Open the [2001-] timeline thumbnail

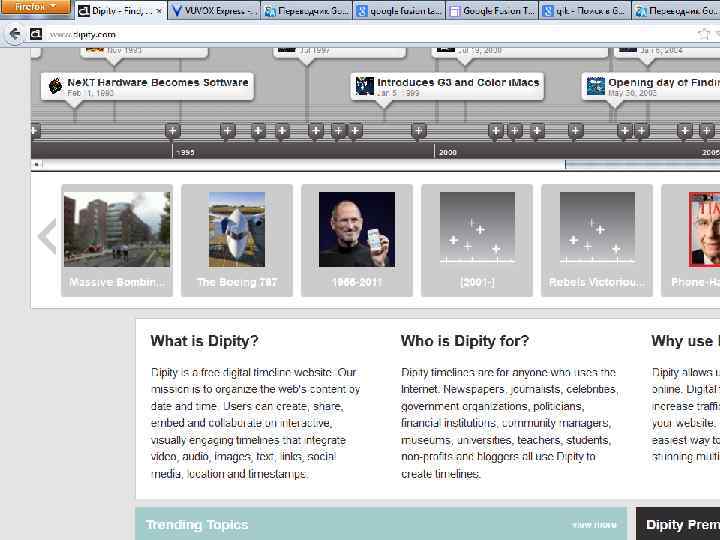click(x=477, y=240)
